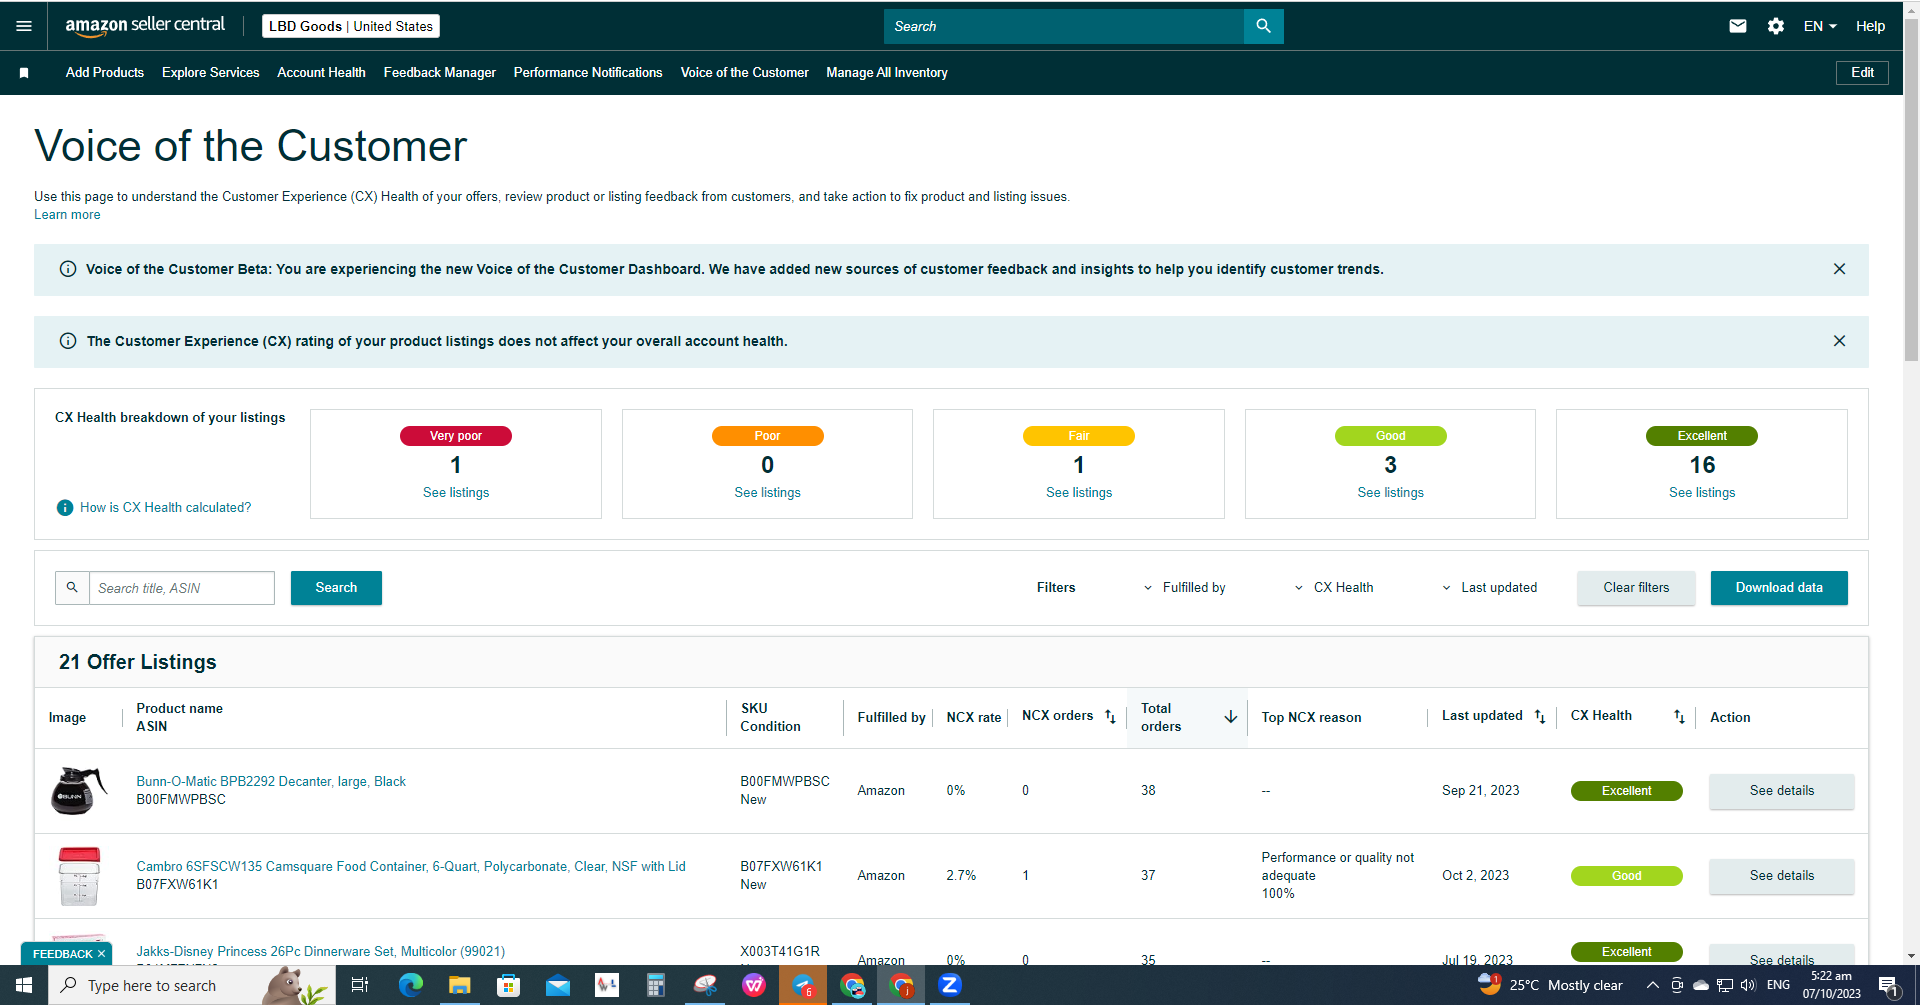This screenshot has height=1005, width=1920.
Task: Open the Windows notification center
Action: click(x=1889, y=986)
